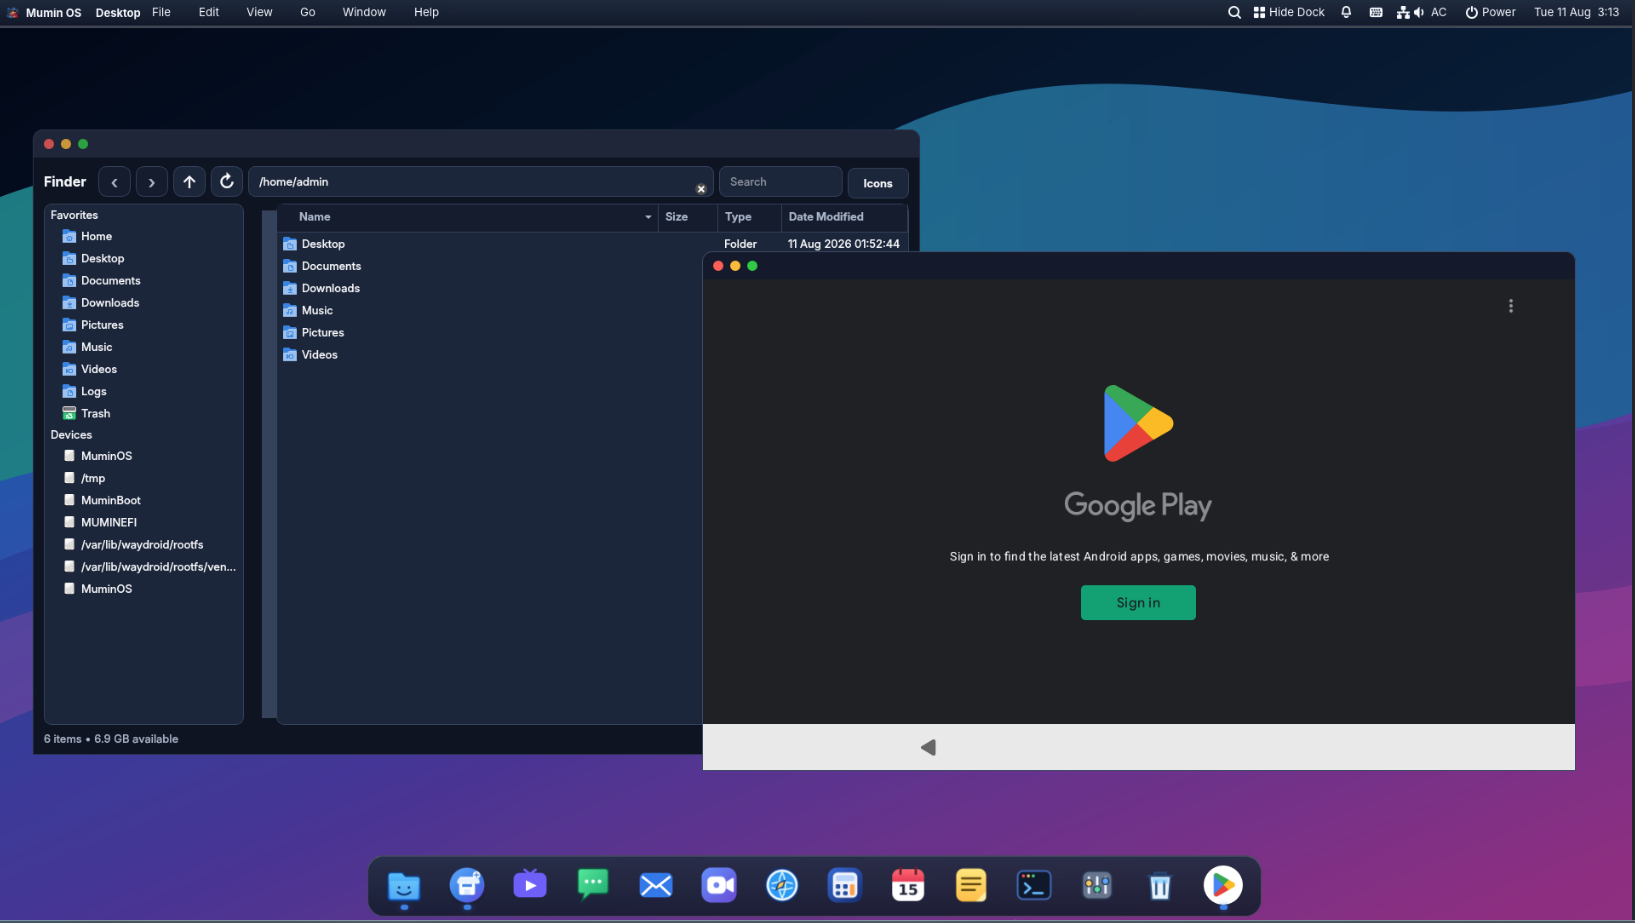The width and height of the screenshot is (1635, 923).
Task: Click the volume speaker icon in menu bar
Action: coord(1418,12)
